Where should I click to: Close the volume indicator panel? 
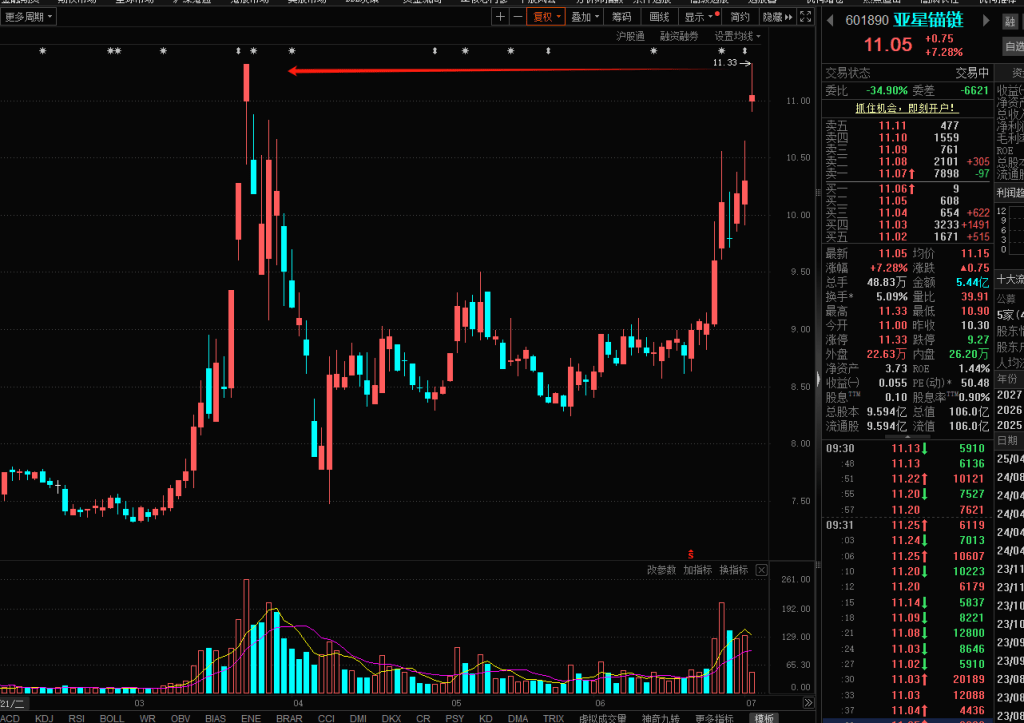761,570
